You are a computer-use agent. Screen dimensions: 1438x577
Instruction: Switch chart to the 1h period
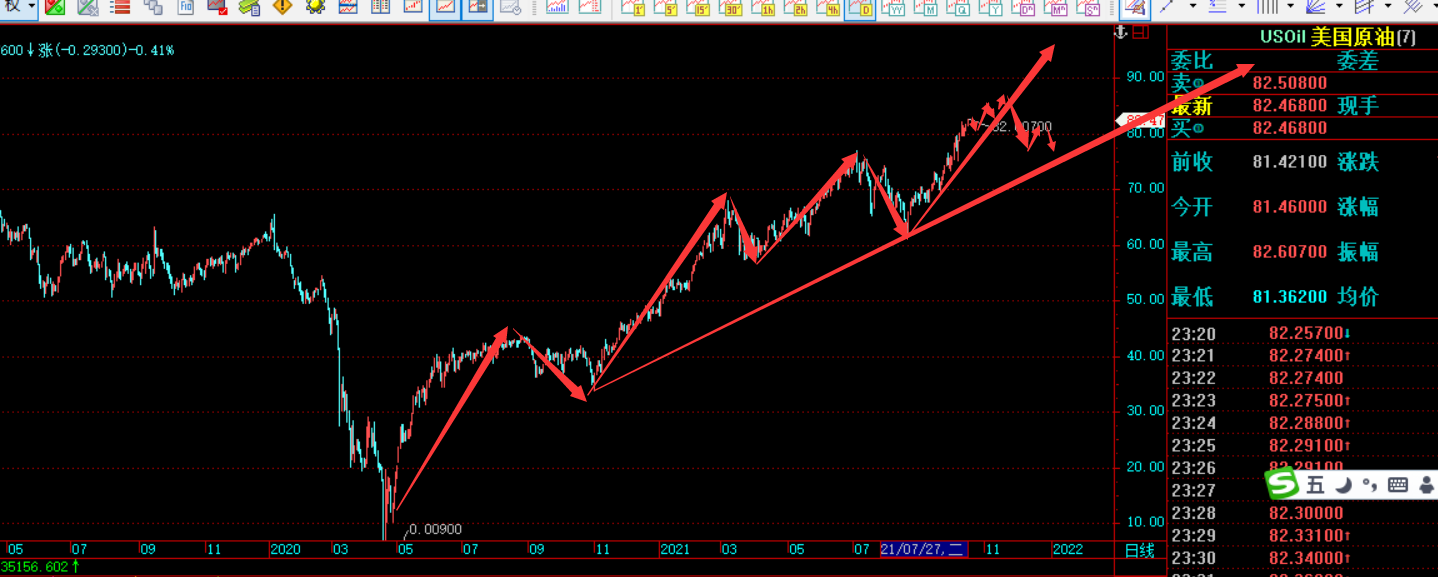tap(764, 8)
